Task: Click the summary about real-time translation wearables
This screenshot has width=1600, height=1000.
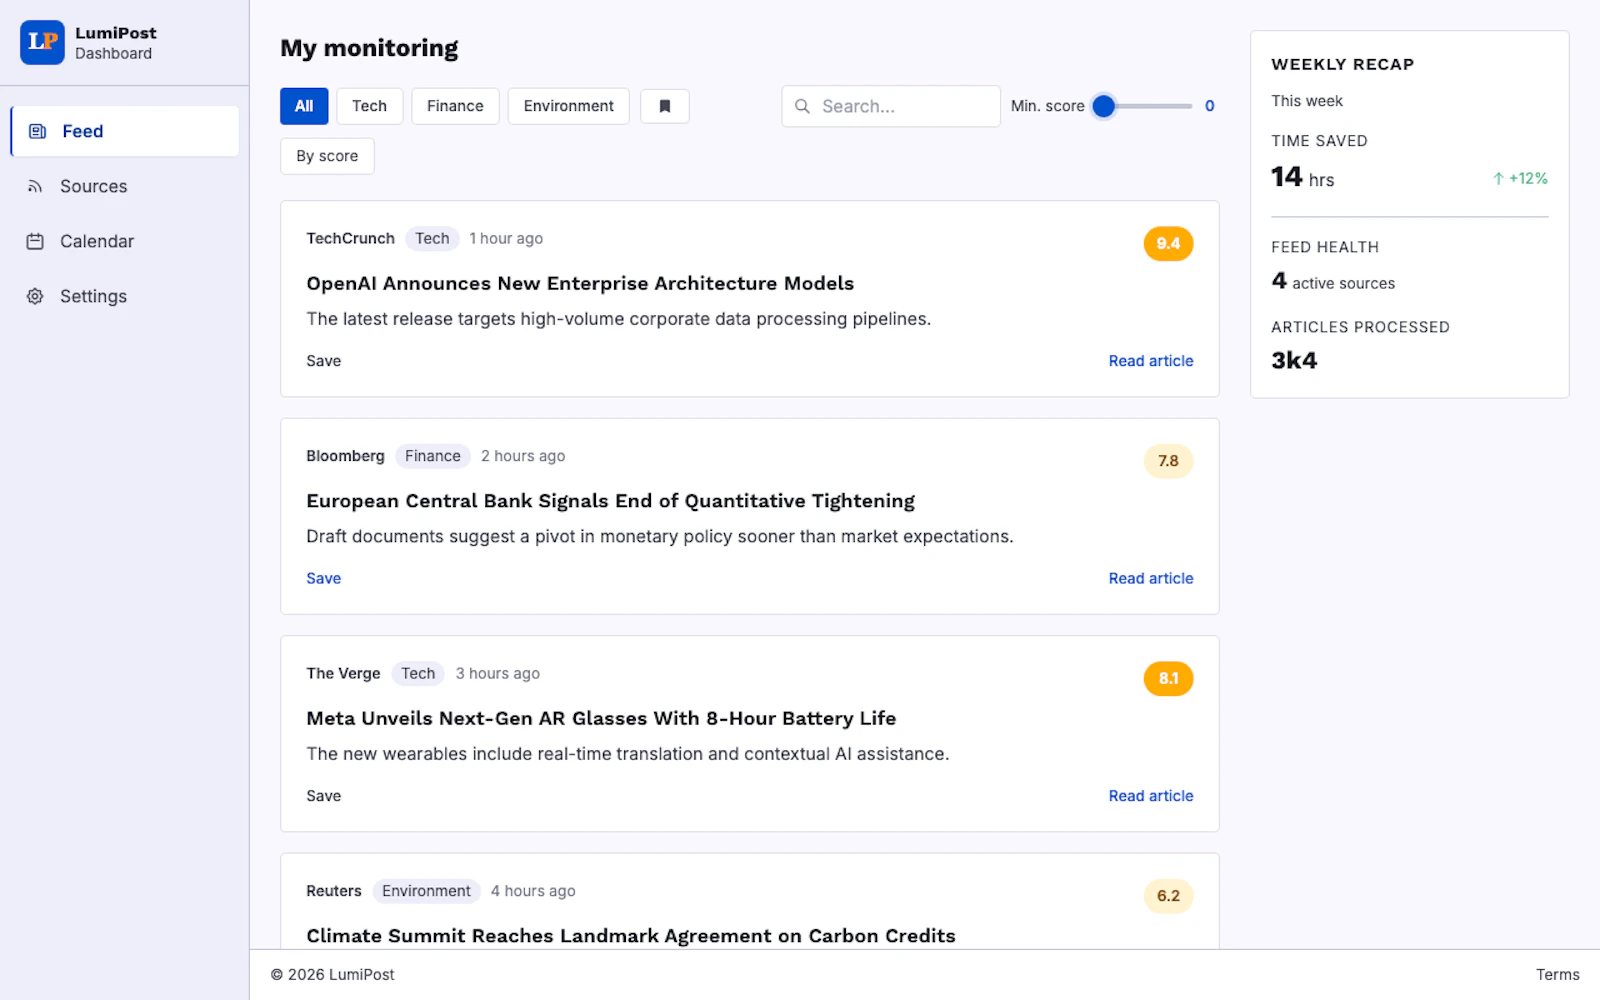Action: click(x=628, y=754)
